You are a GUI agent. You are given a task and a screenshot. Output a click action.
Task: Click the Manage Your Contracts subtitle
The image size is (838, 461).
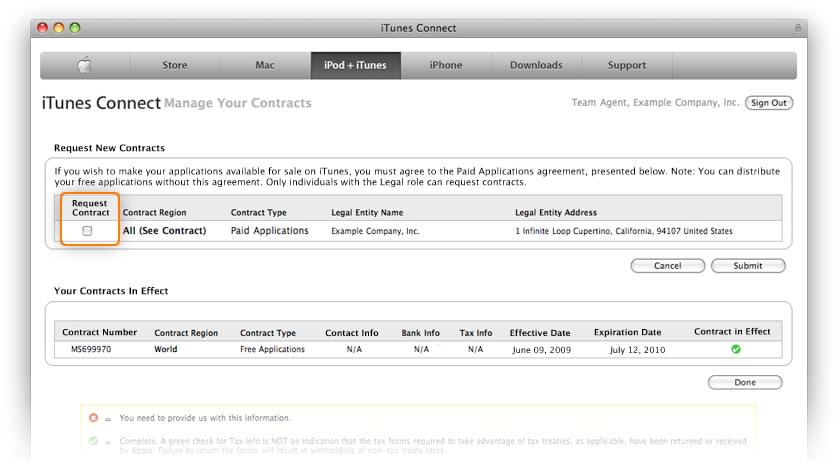(238, 103)
